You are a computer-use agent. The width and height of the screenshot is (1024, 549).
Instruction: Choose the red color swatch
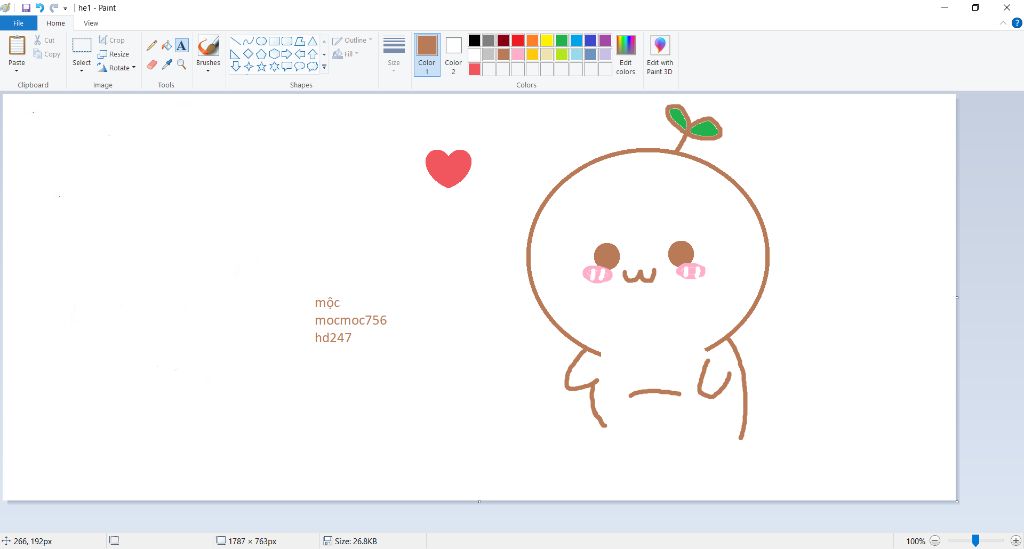(518, 40)
